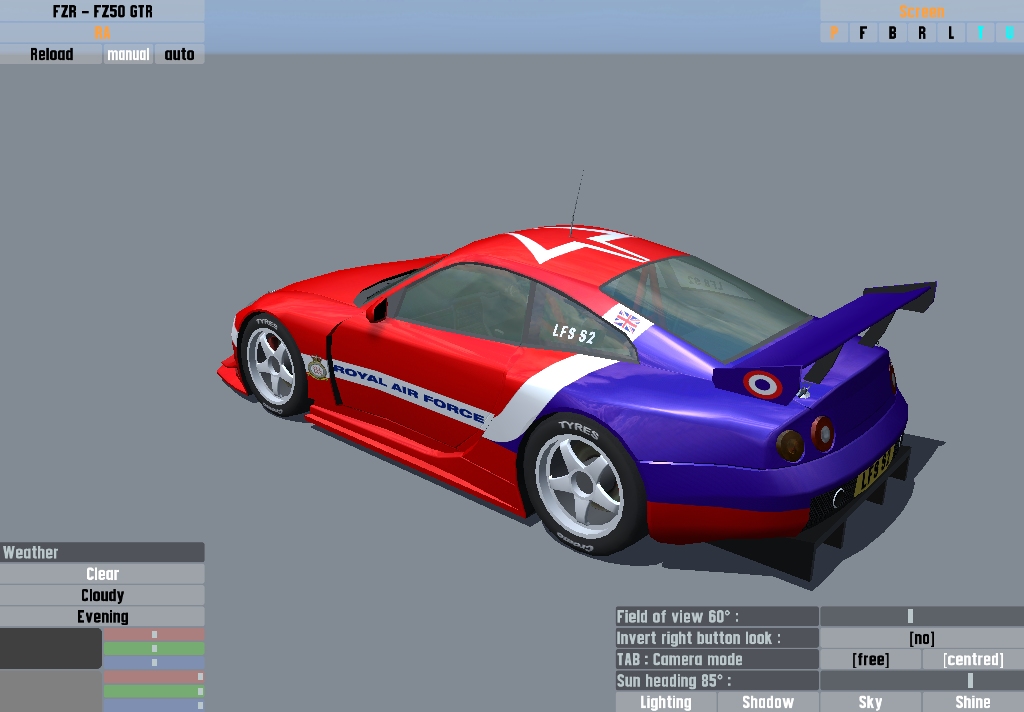The width and height of the screenshot is (1024, 712).
Task: Set camera mode to [centred]
Action: pyautogui.click(x=973, y=660)
